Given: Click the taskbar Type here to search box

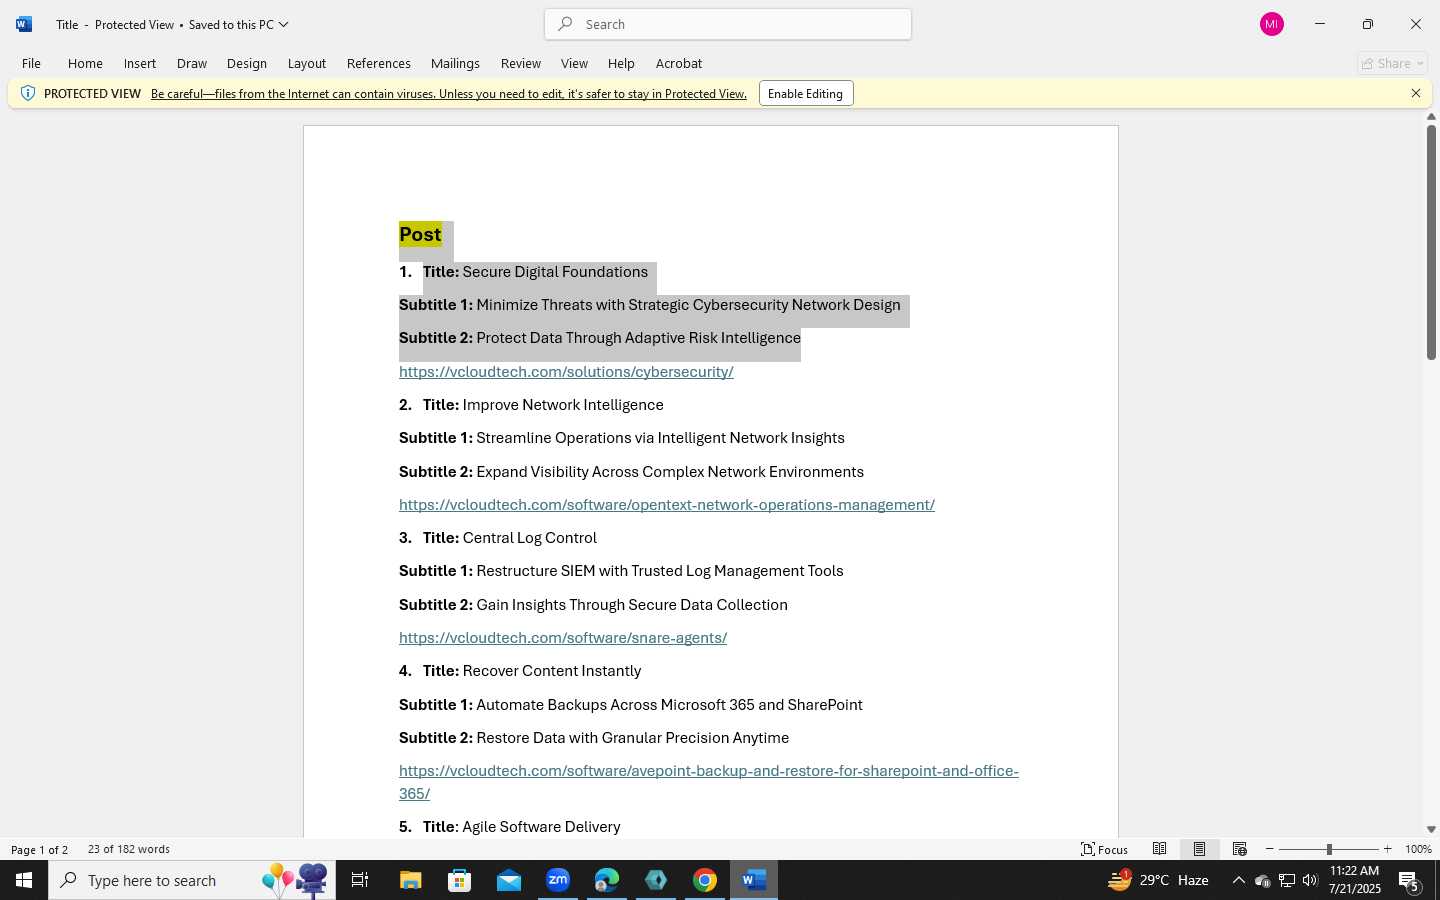Looking at the screenshot, I should (192, 880).
